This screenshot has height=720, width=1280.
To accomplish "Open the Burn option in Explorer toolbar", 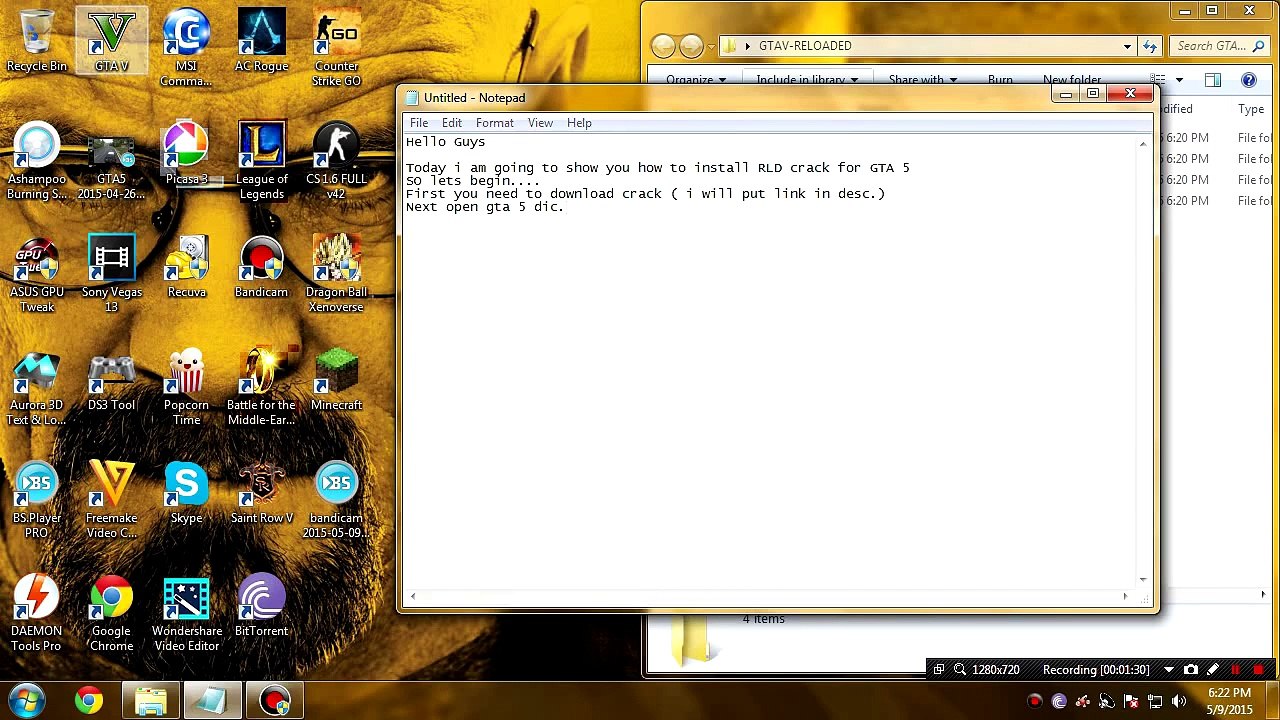I will [1000, 80].
